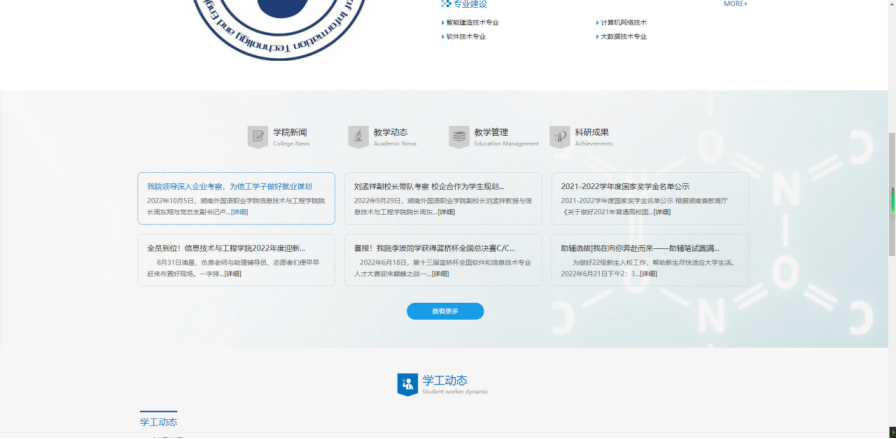The image size is (896, 439).
Task: Open MORE+ link in 专业建设 section
Action: pos(735,4)
